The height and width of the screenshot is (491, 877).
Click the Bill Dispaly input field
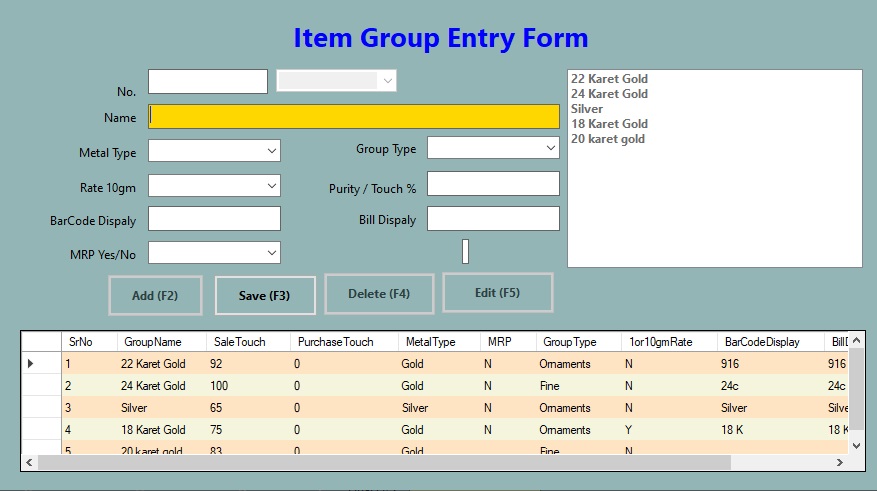(493, 219)
